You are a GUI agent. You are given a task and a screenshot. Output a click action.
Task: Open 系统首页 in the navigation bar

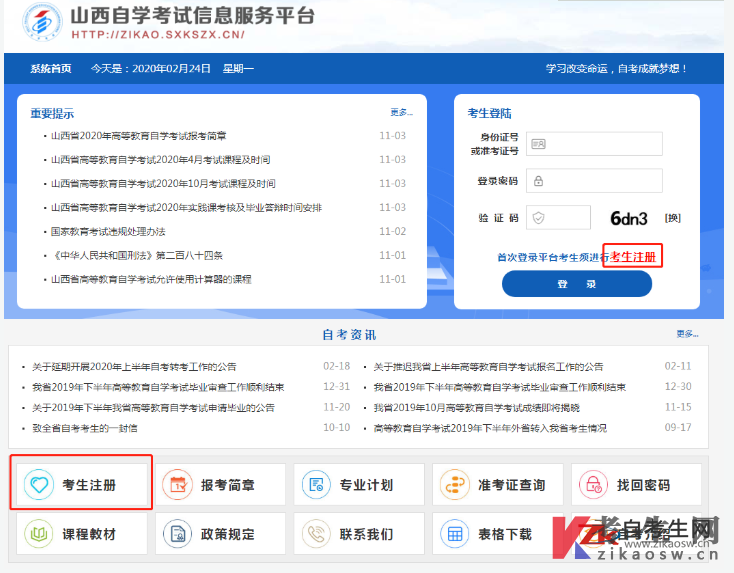[51, 69]
